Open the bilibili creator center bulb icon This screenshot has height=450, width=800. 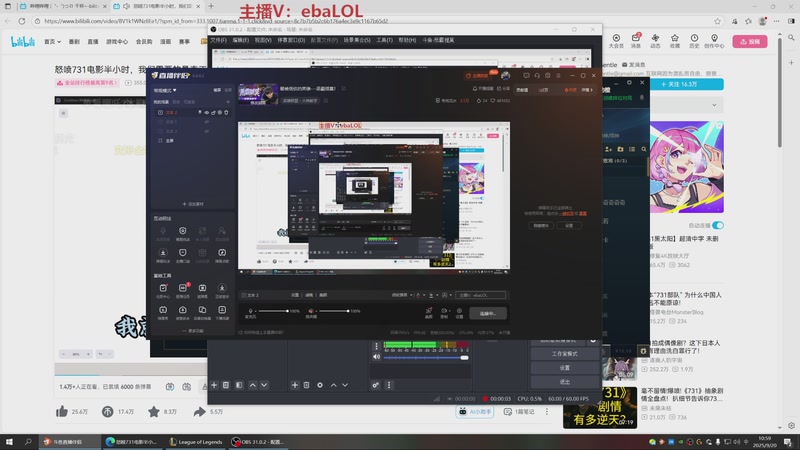click(714, 41)
